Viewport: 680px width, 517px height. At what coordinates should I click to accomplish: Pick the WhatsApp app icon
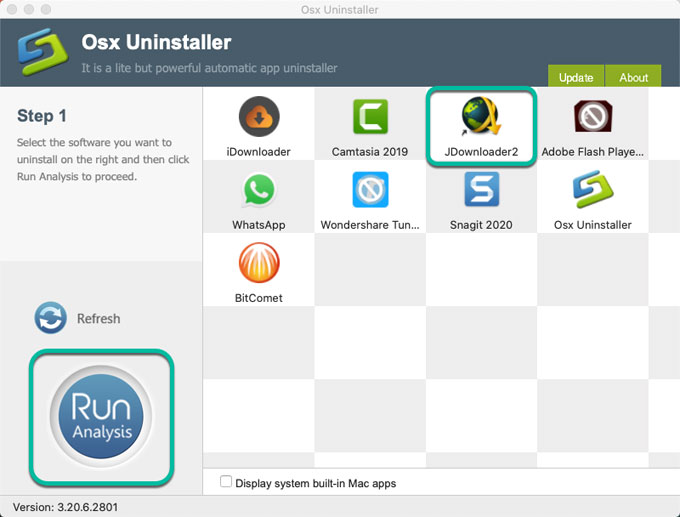coord(259,190)
